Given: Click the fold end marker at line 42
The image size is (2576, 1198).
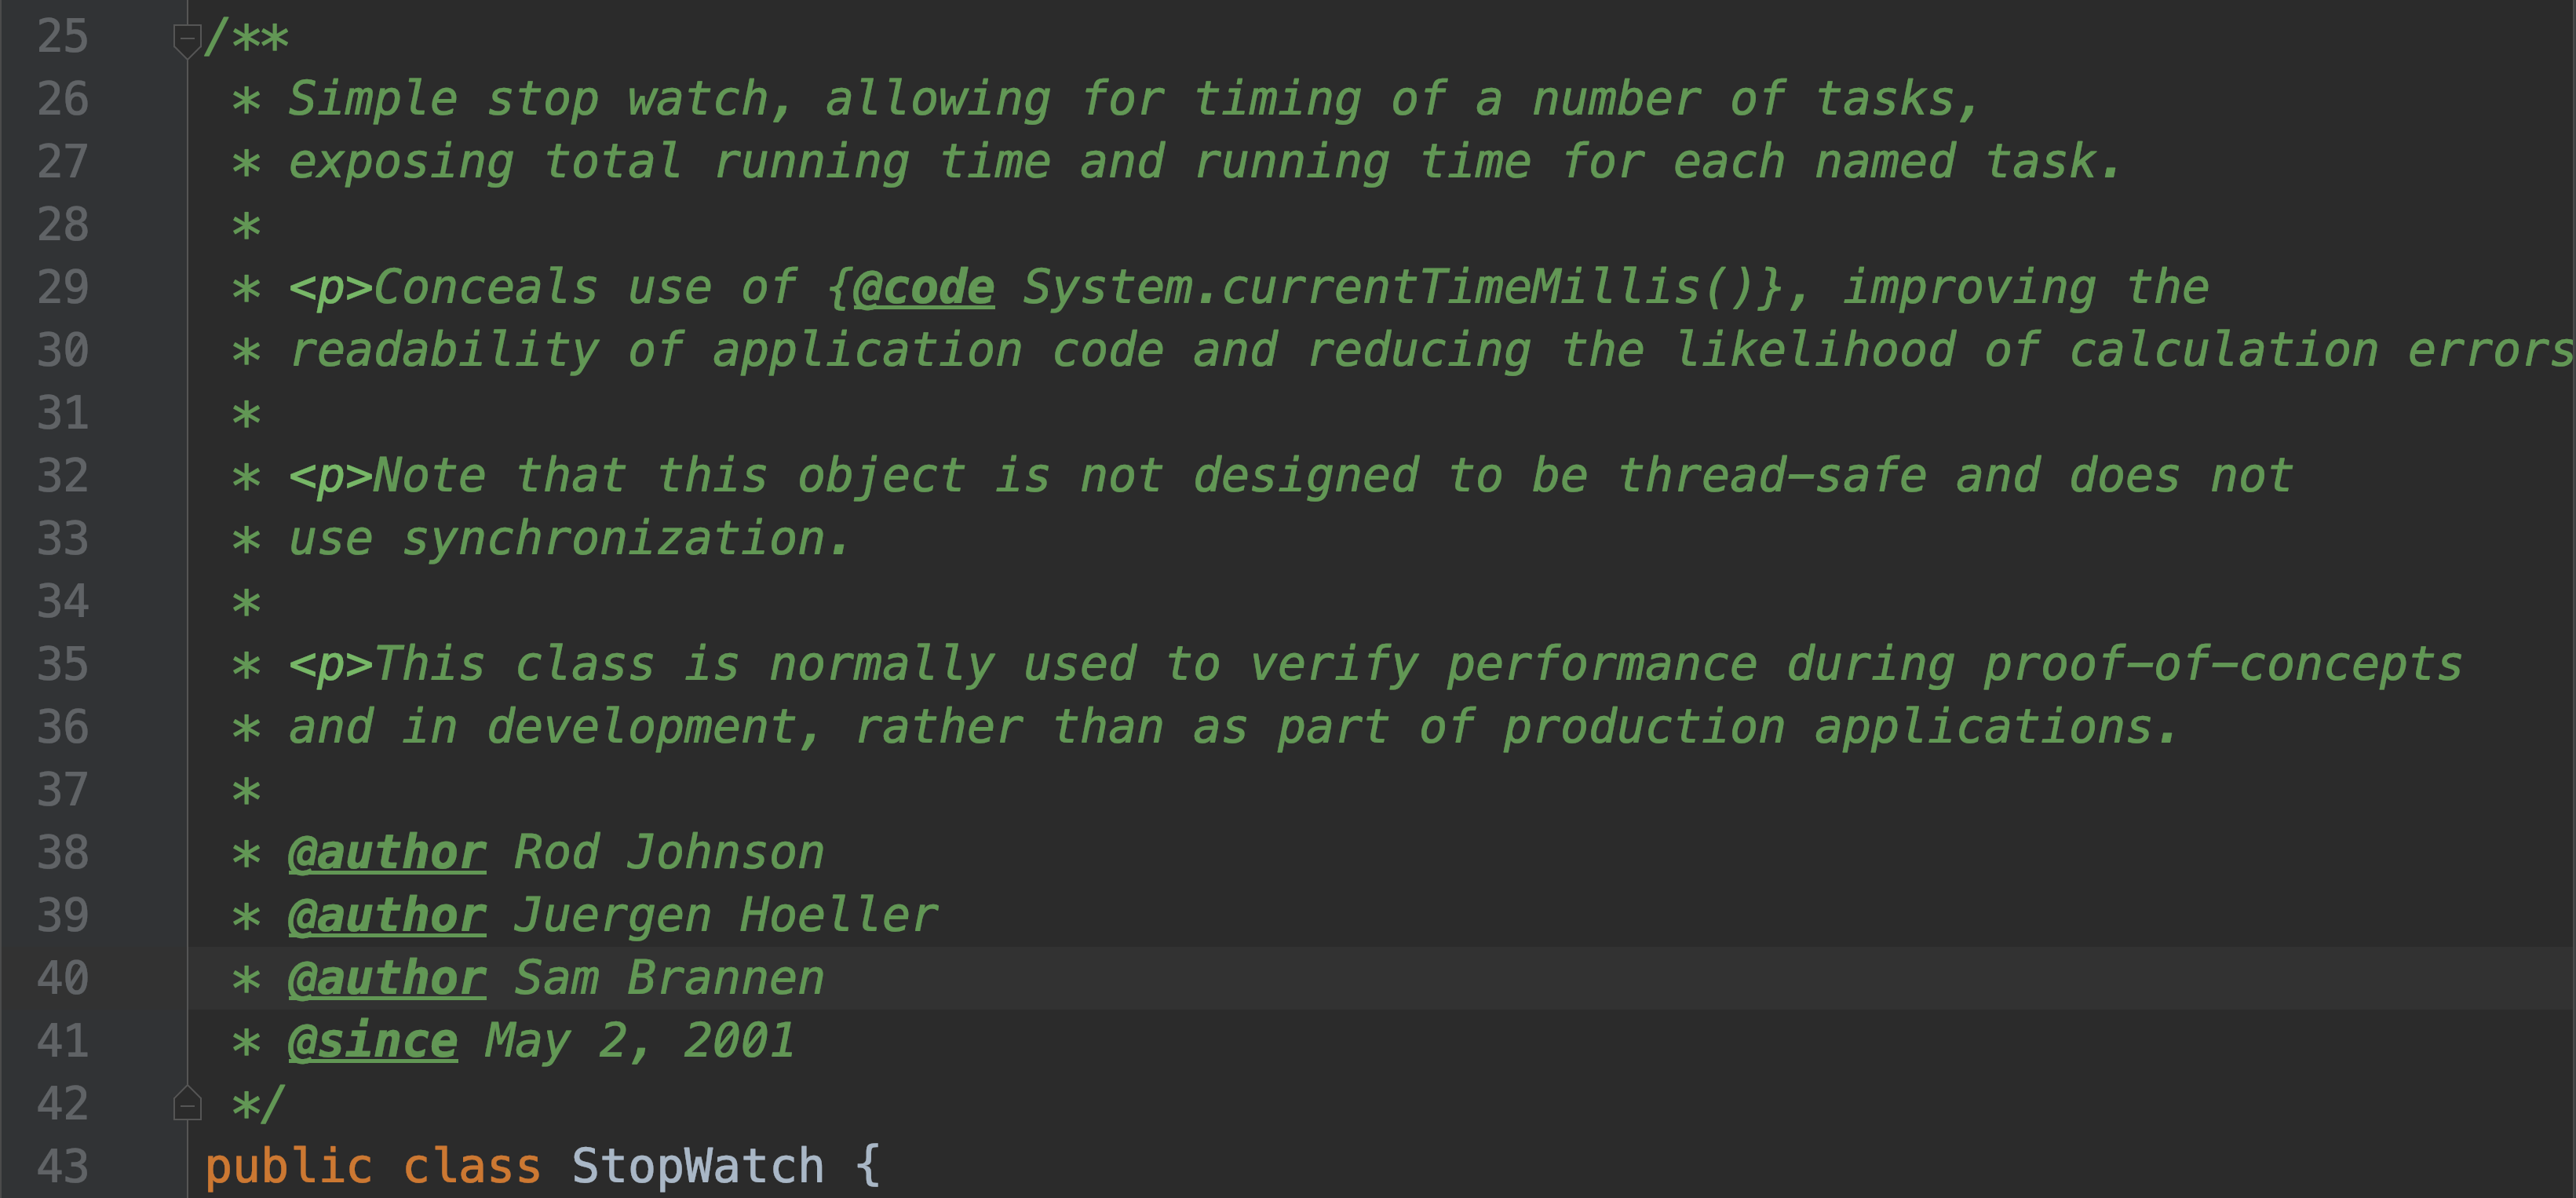Looking at the screenshot, I should (x=187, y=1103).
